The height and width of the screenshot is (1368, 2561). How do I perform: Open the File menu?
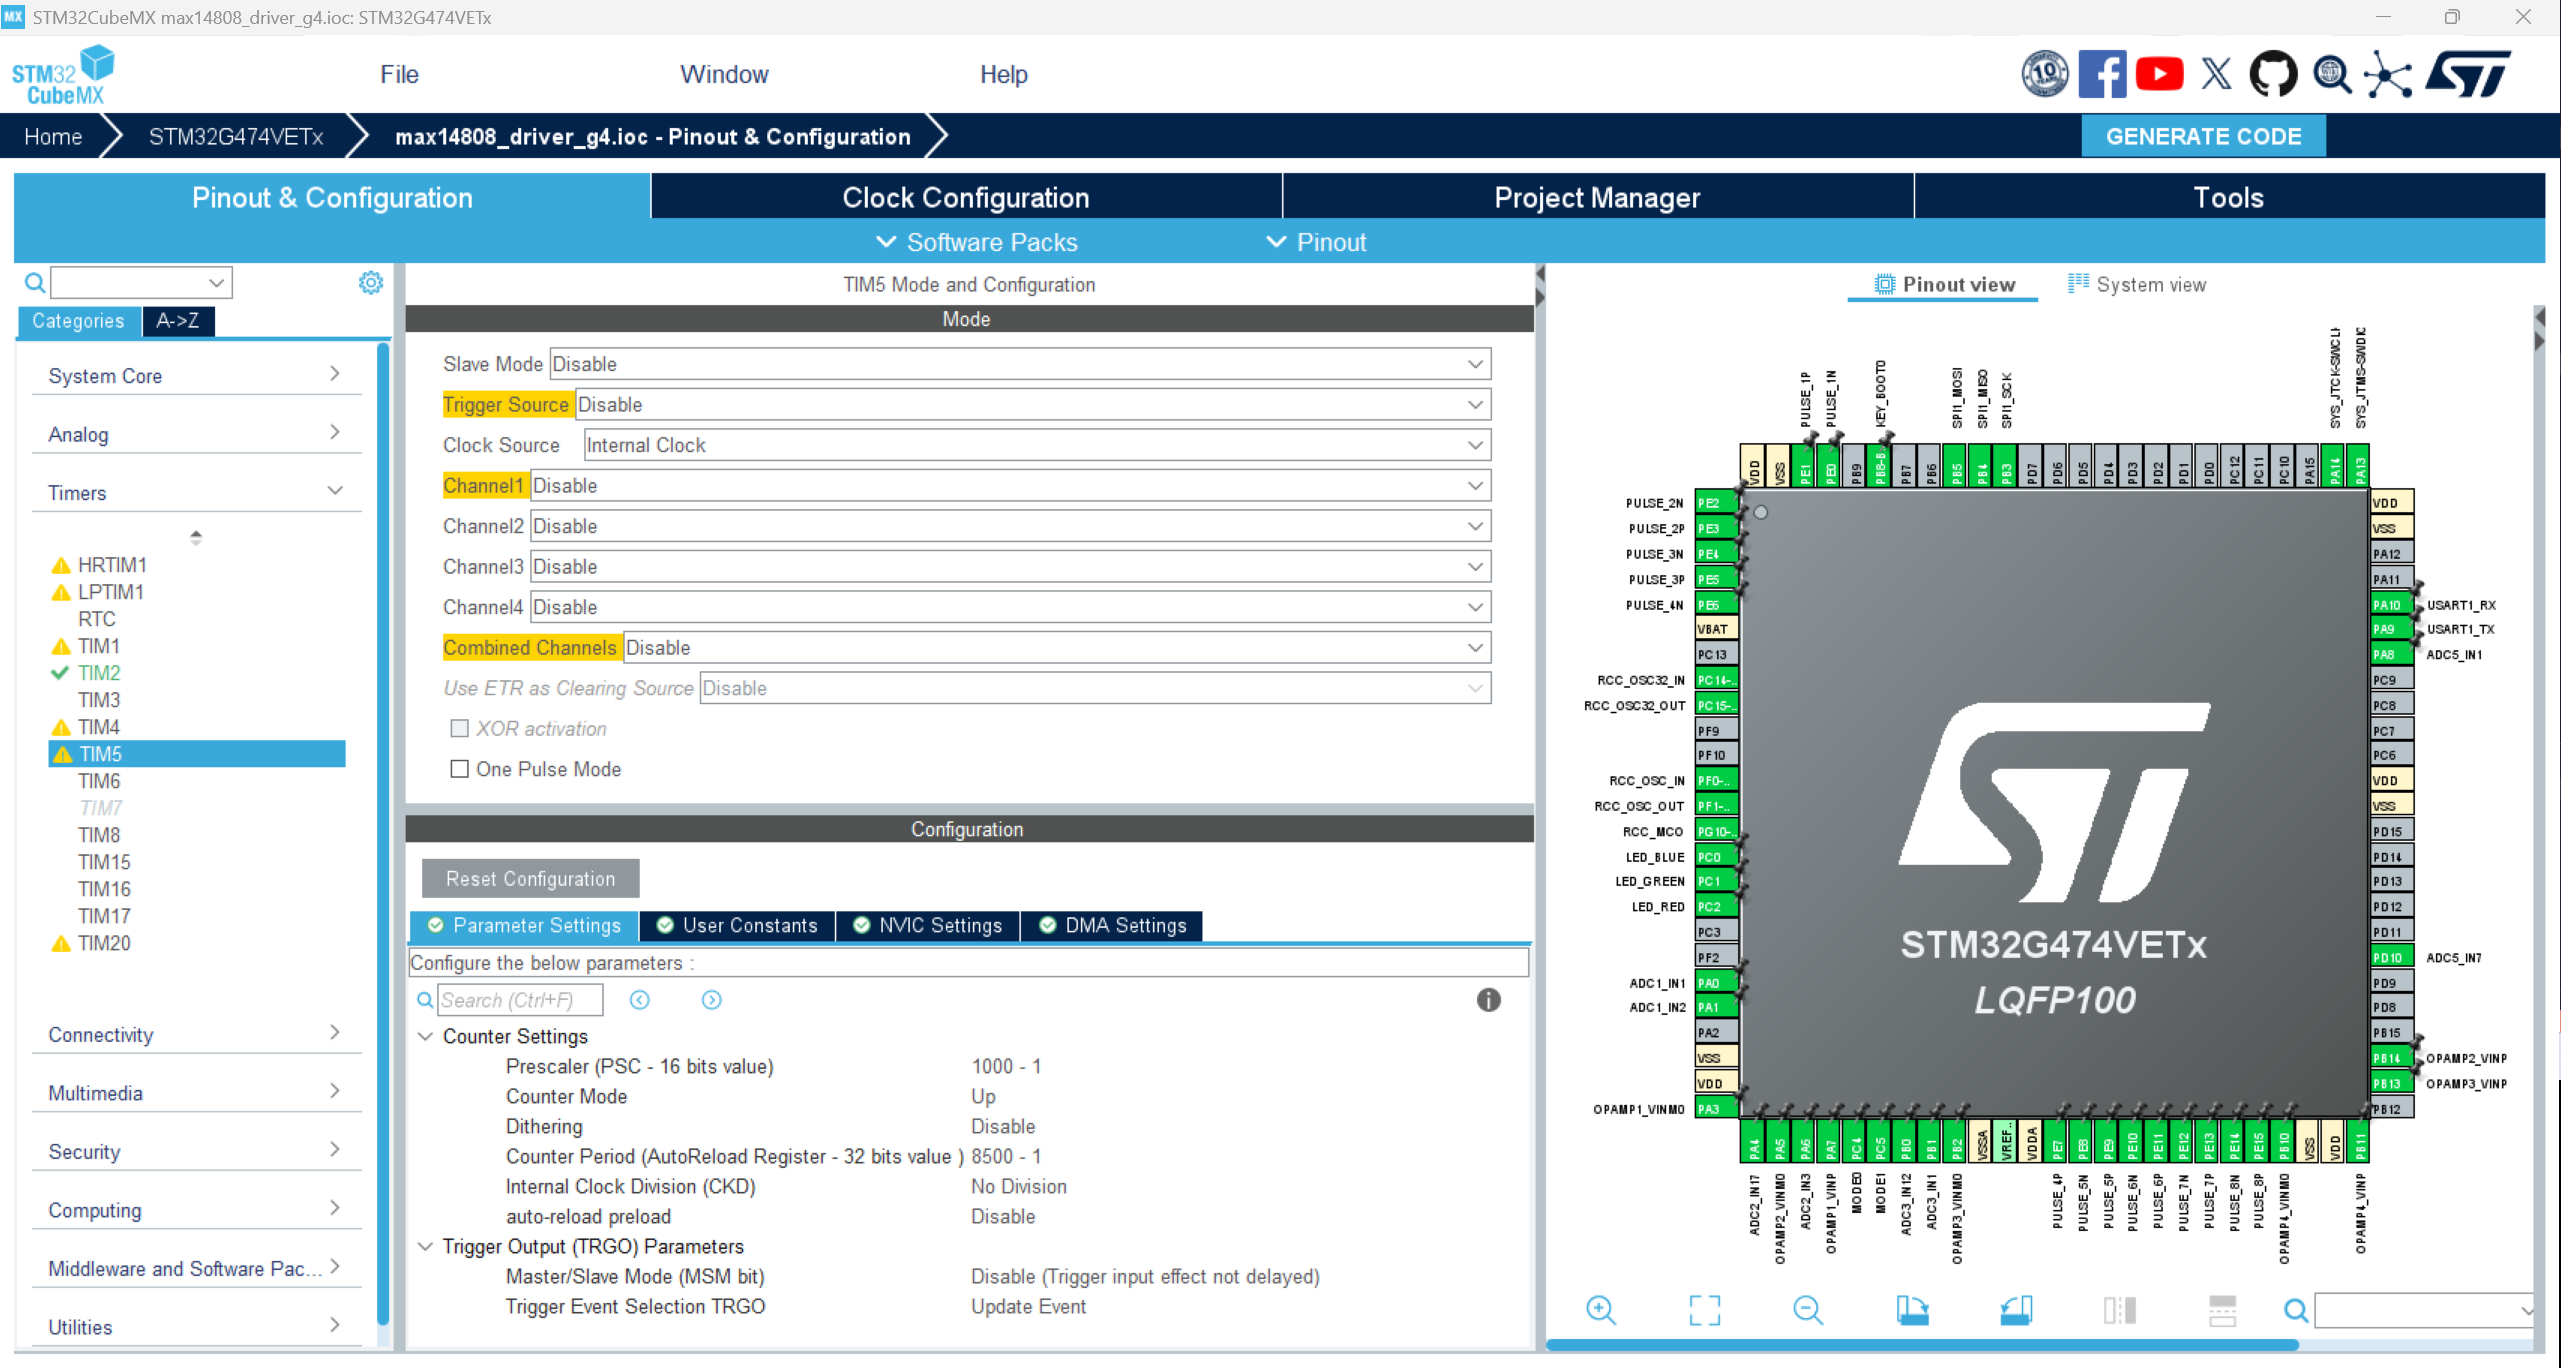(399, 75)
